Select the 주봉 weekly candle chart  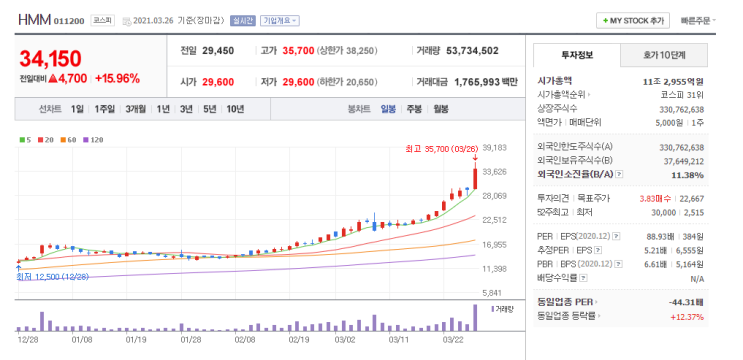(414, 109)
